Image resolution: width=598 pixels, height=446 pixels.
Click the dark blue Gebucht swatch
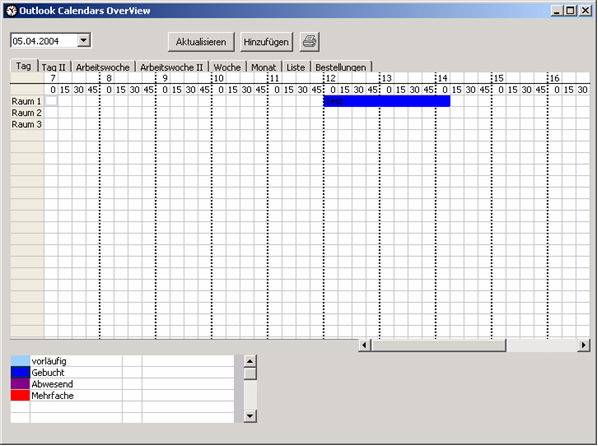[x=20, y=372]
